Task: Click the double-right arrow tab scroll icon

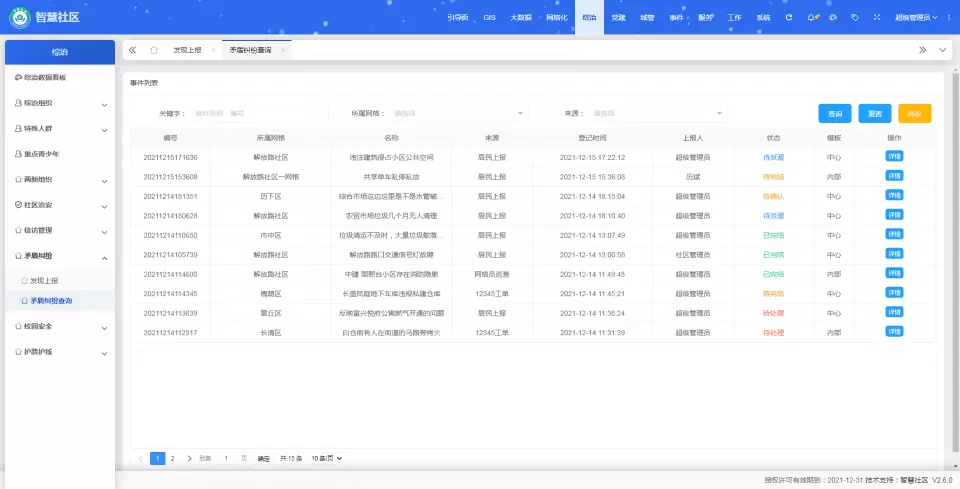Action: pyautogui.click(x=921, y=49)
